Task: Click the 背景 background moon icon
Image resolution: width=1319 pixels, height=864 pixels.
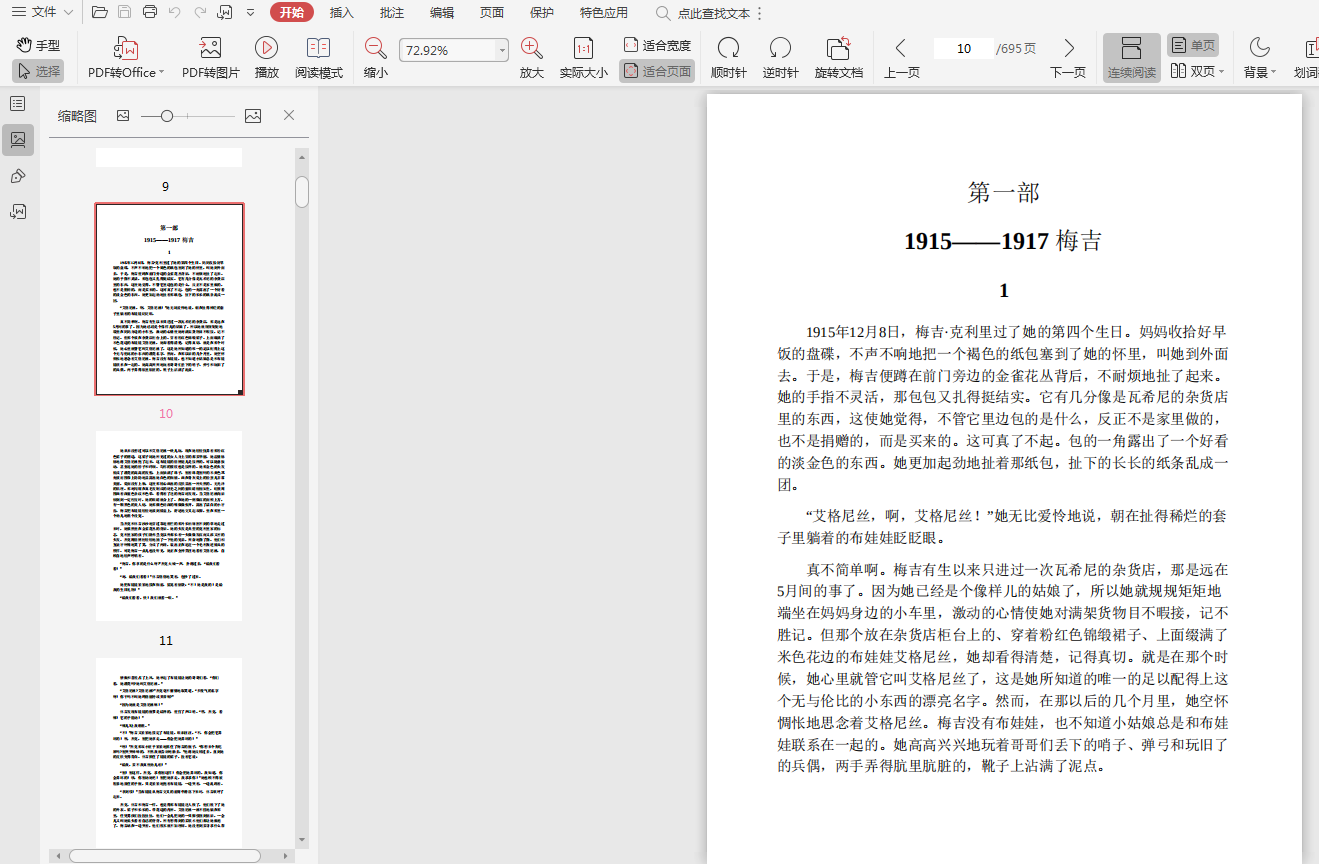Action: tap(1259, 48)
